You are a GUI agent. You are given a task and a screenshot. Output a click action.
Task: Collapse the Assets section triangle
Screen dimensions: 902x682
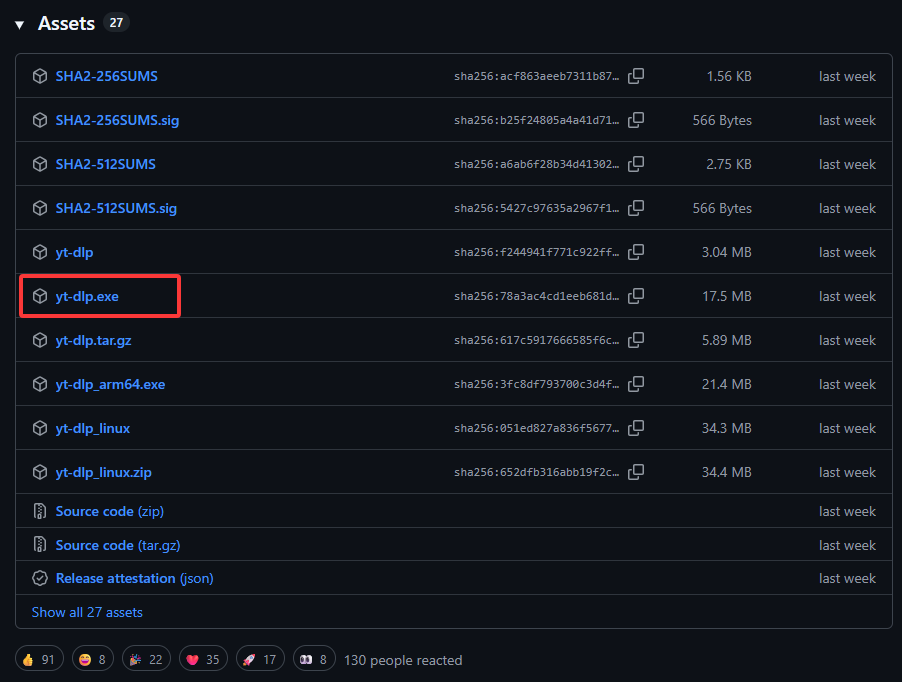[19, 24]
